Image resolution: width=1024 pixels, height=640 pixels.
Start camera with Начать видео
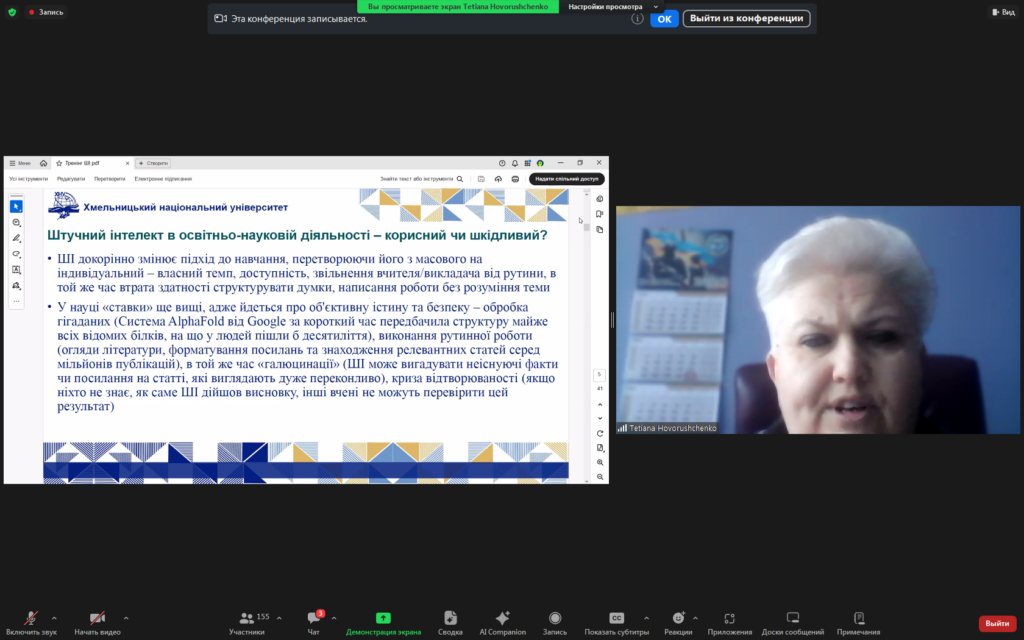pyautogui.click(x=97, y=620)
